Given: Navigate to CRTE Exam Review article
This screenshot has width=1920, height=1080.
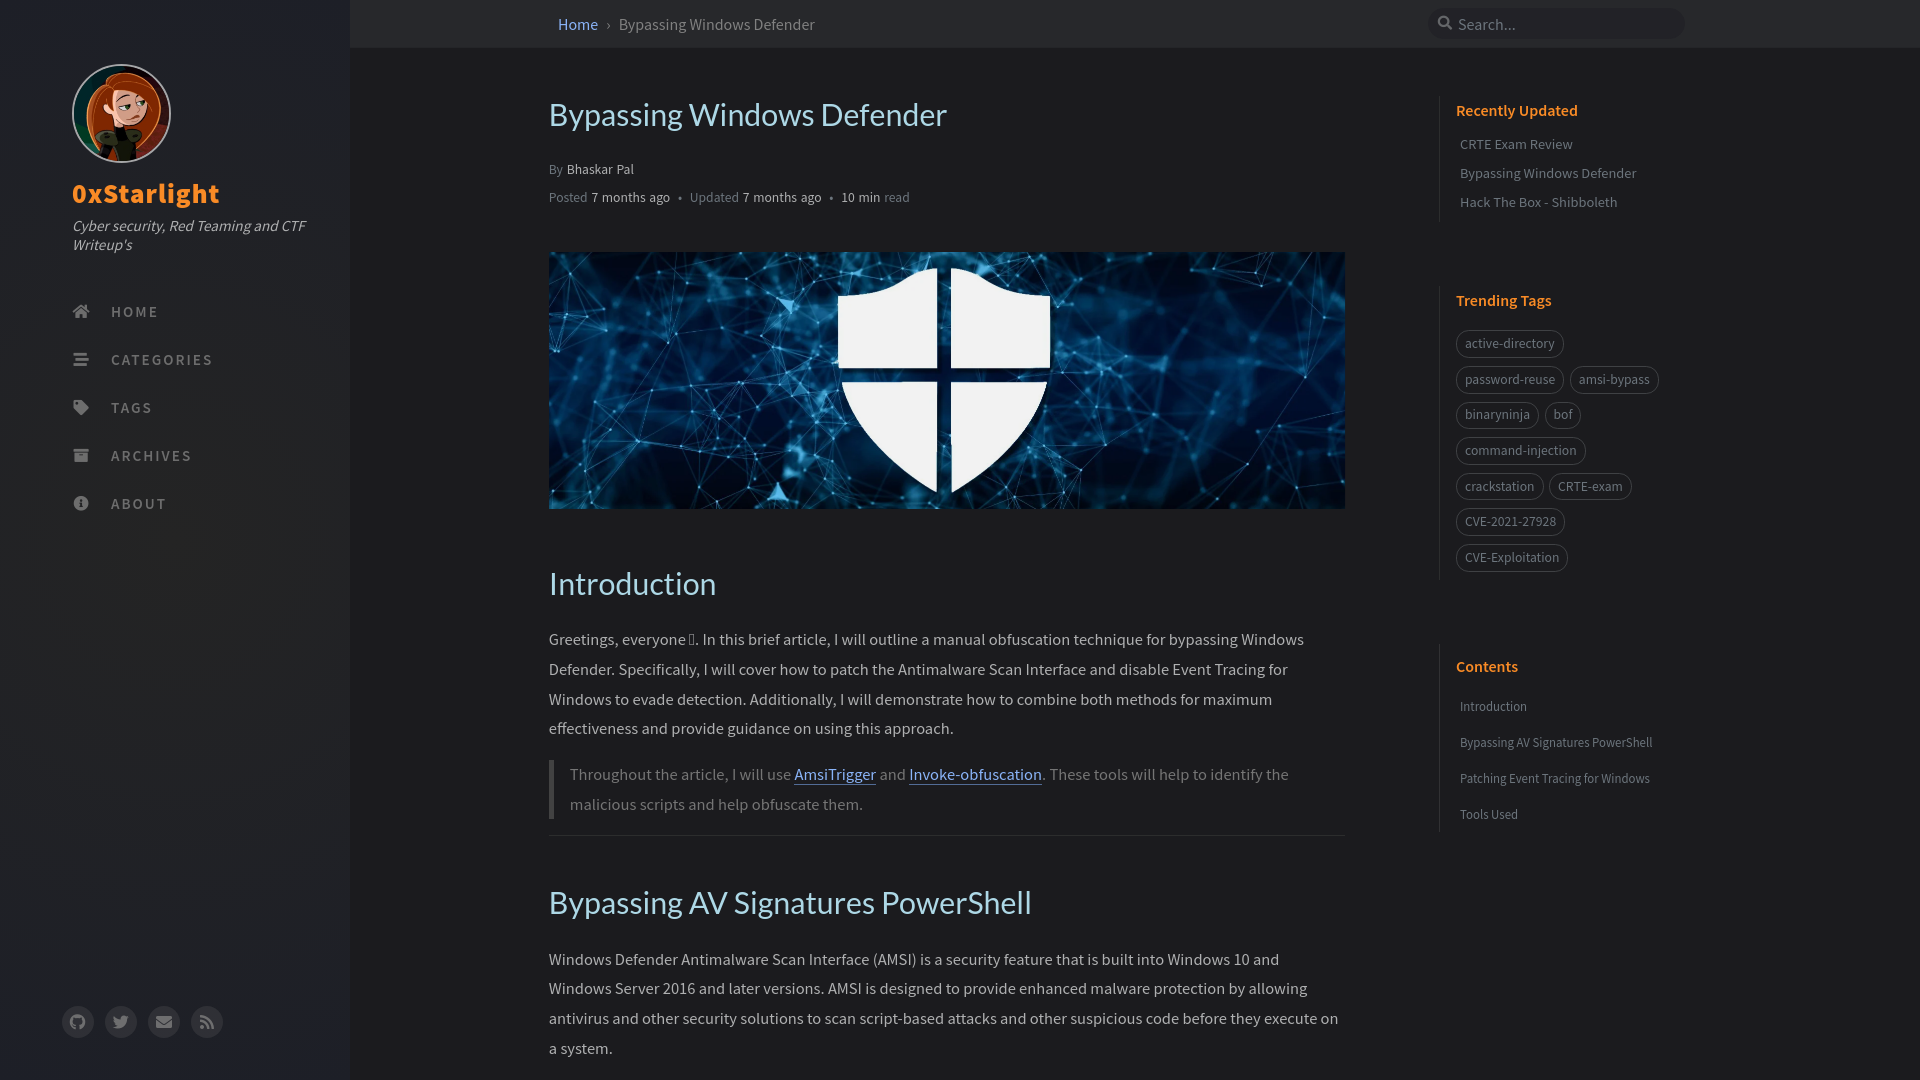Looking at the screenshot, I should point(1514,144).
